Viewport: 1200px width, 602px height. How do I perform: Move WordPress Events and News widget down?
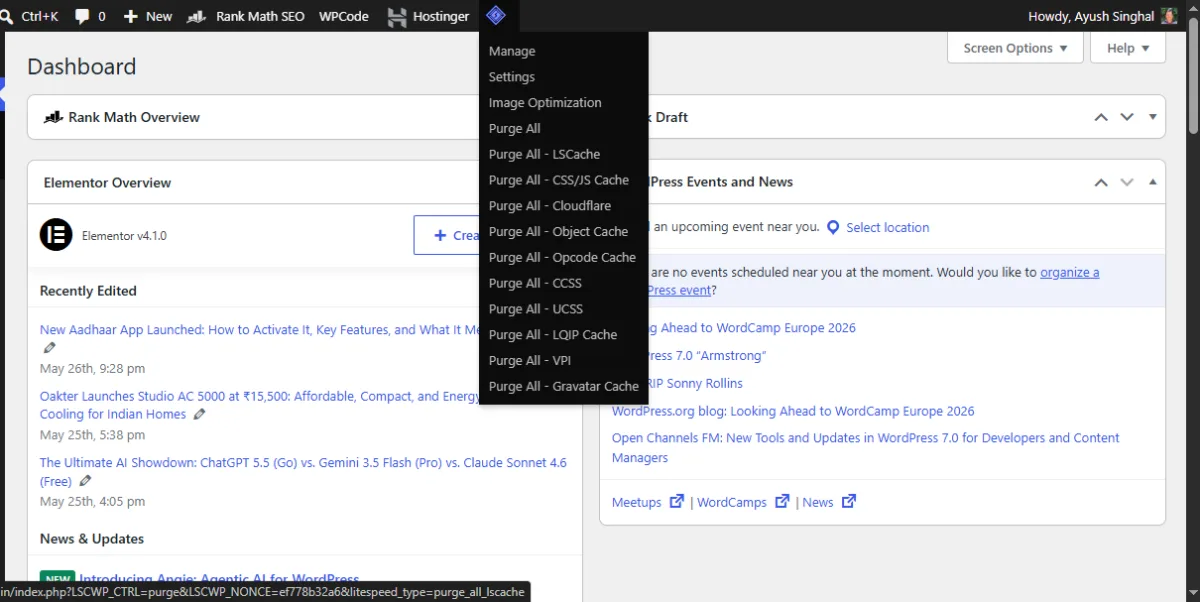point(1127,183)
